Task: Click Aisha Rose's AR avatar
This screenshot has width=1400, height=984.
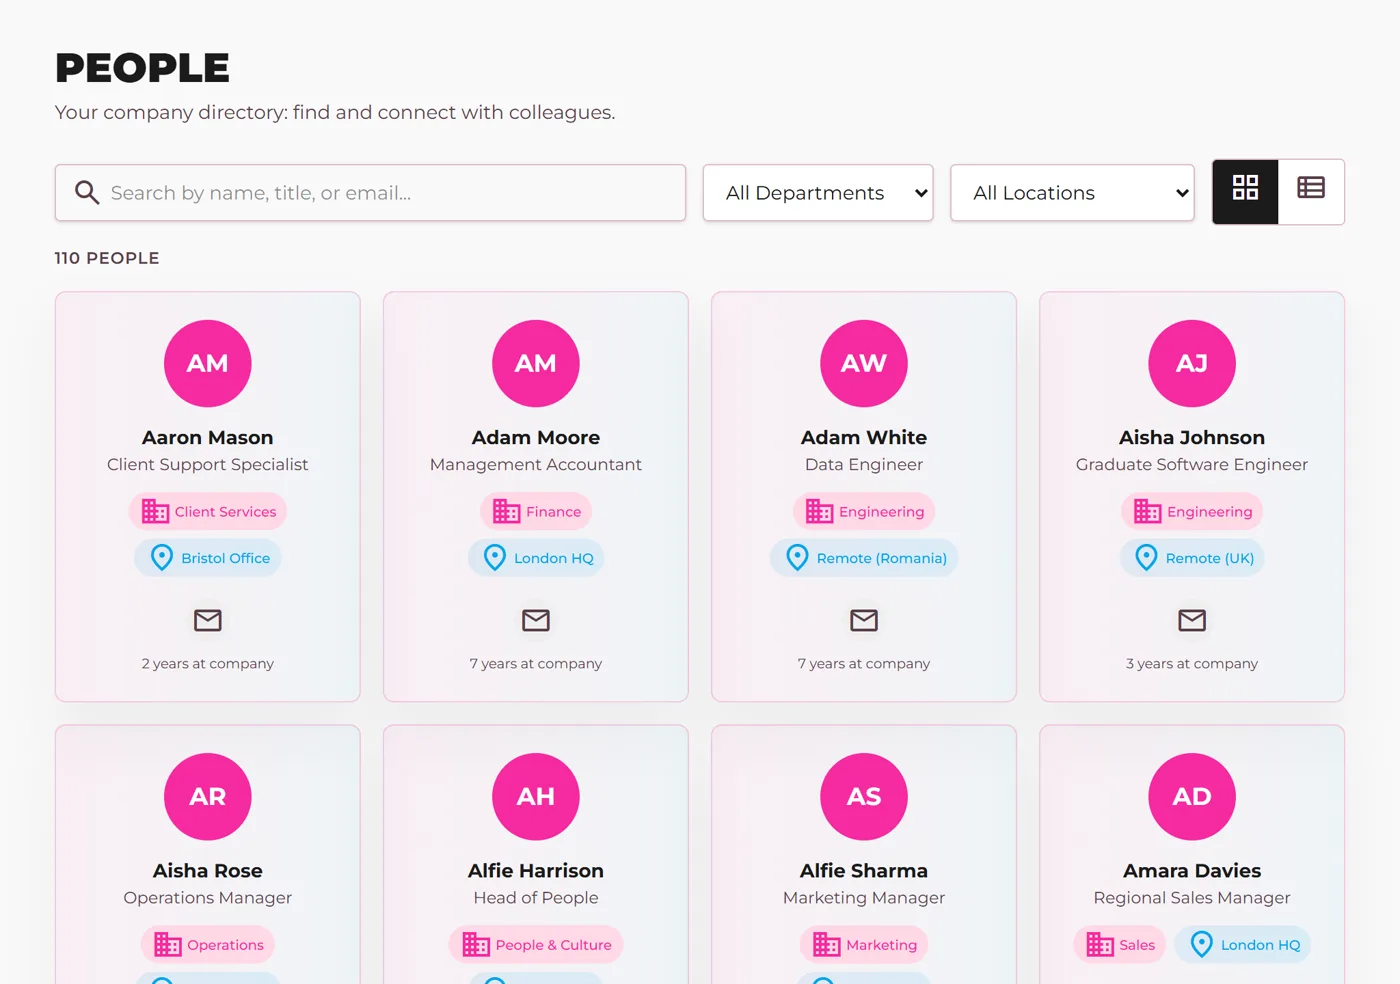Action: [208, 797]
